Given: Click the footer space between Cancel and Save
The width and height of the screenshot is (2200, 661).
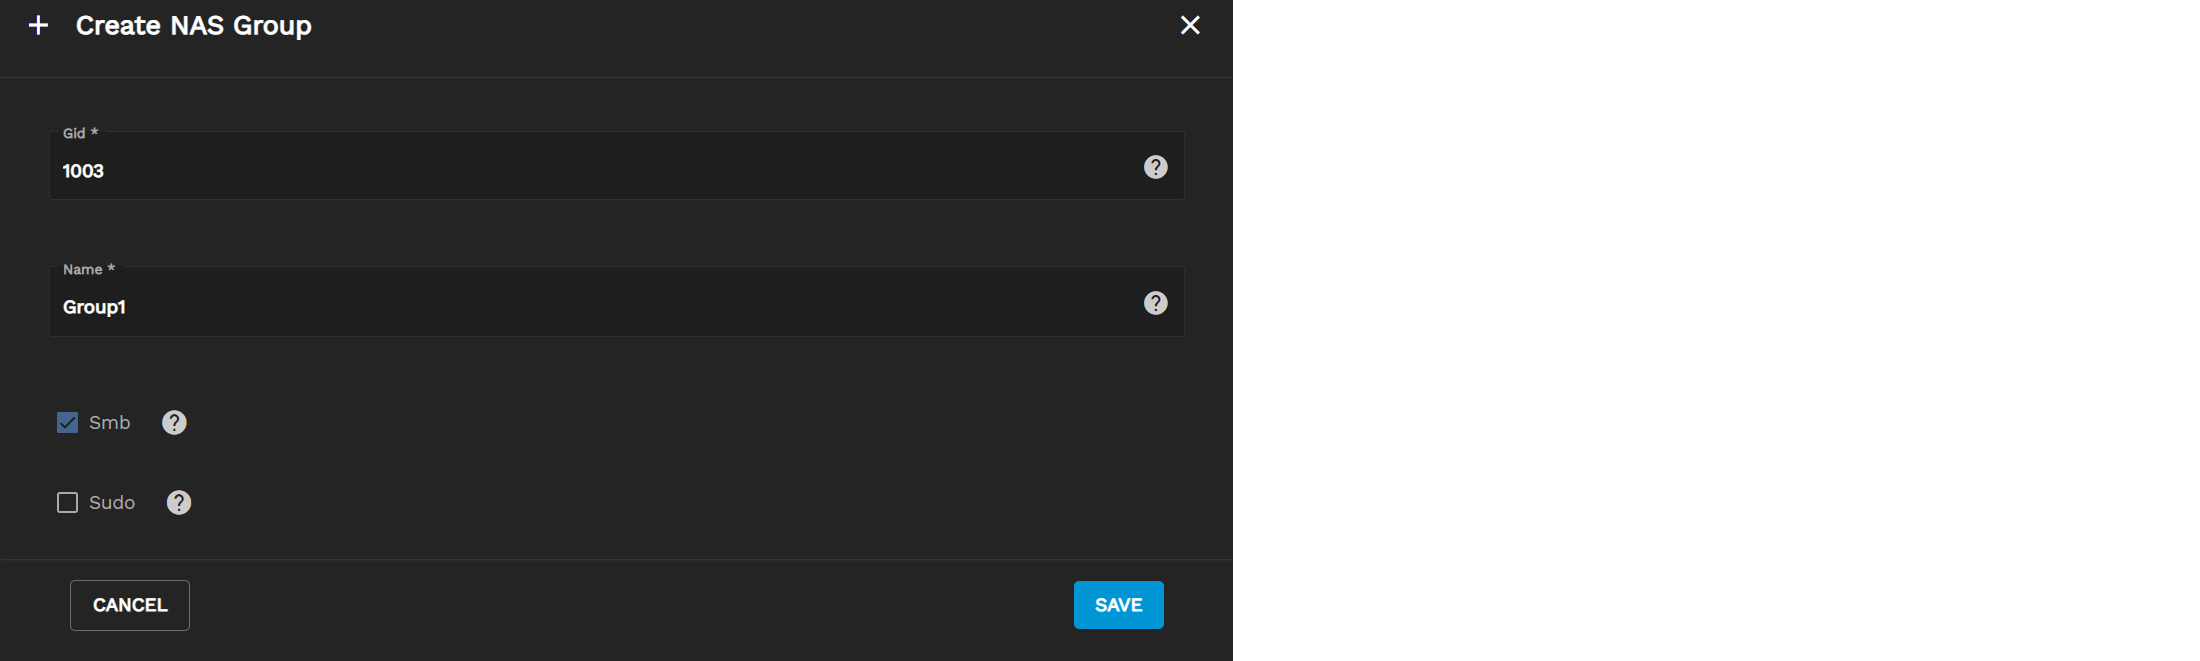Looking at the screenshot, I should pos(630,605).
